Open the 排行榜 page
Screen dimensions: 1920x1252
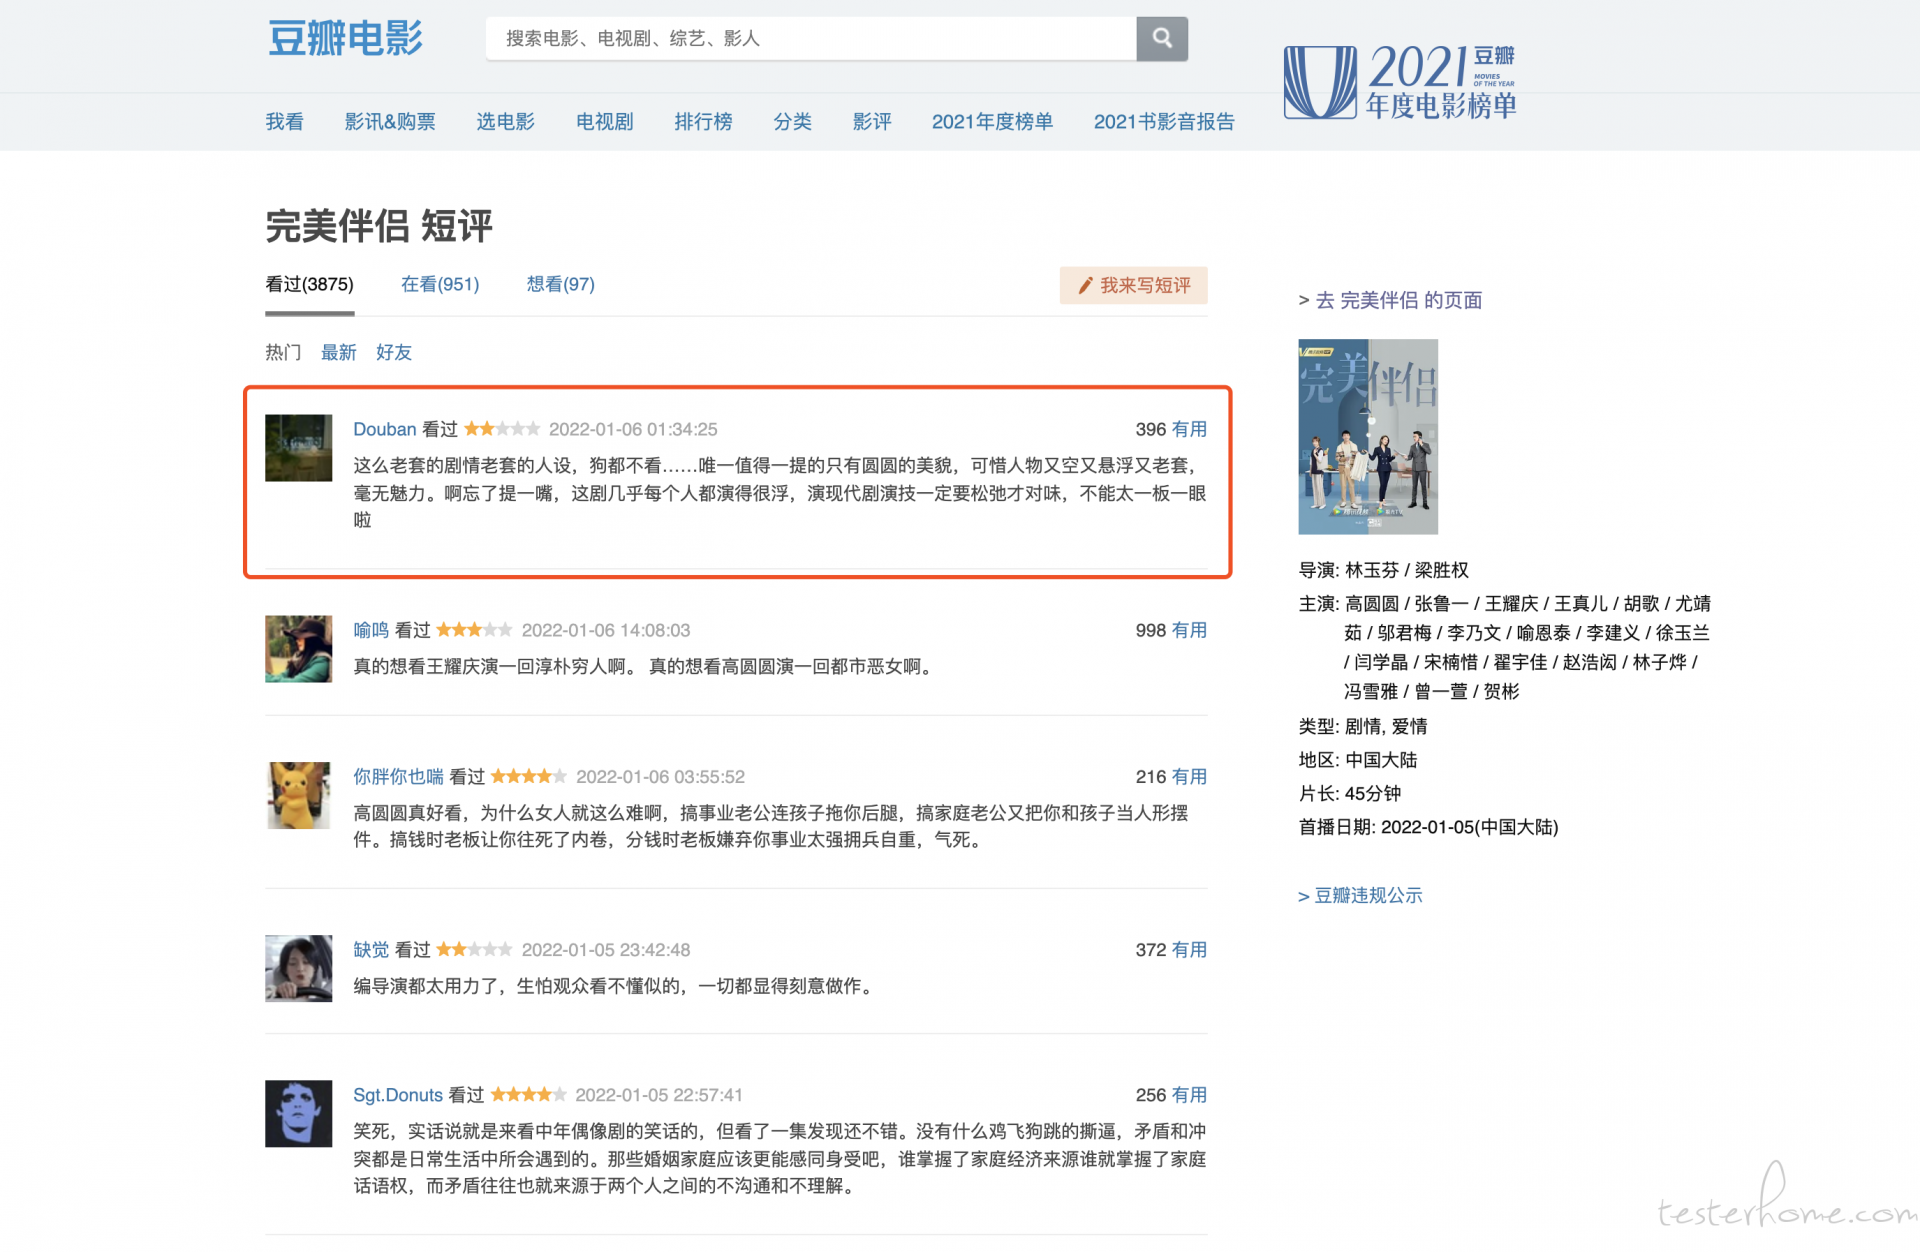coord(703,122)
